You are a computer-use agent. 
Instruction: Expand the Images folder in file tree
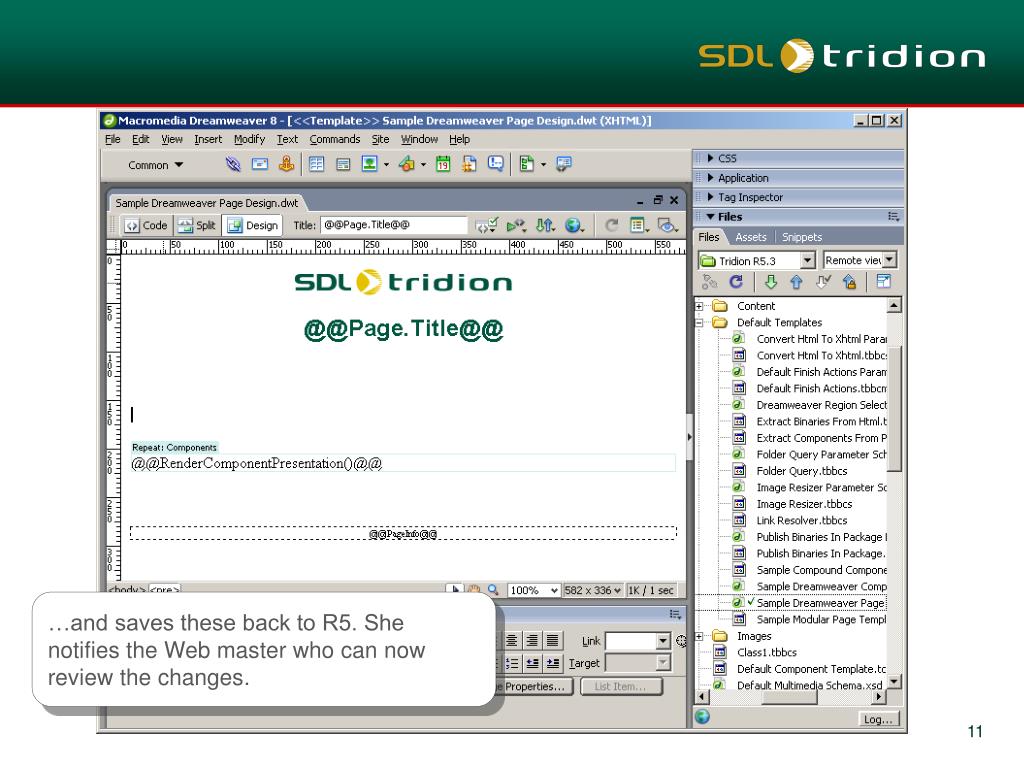(699, 636)
